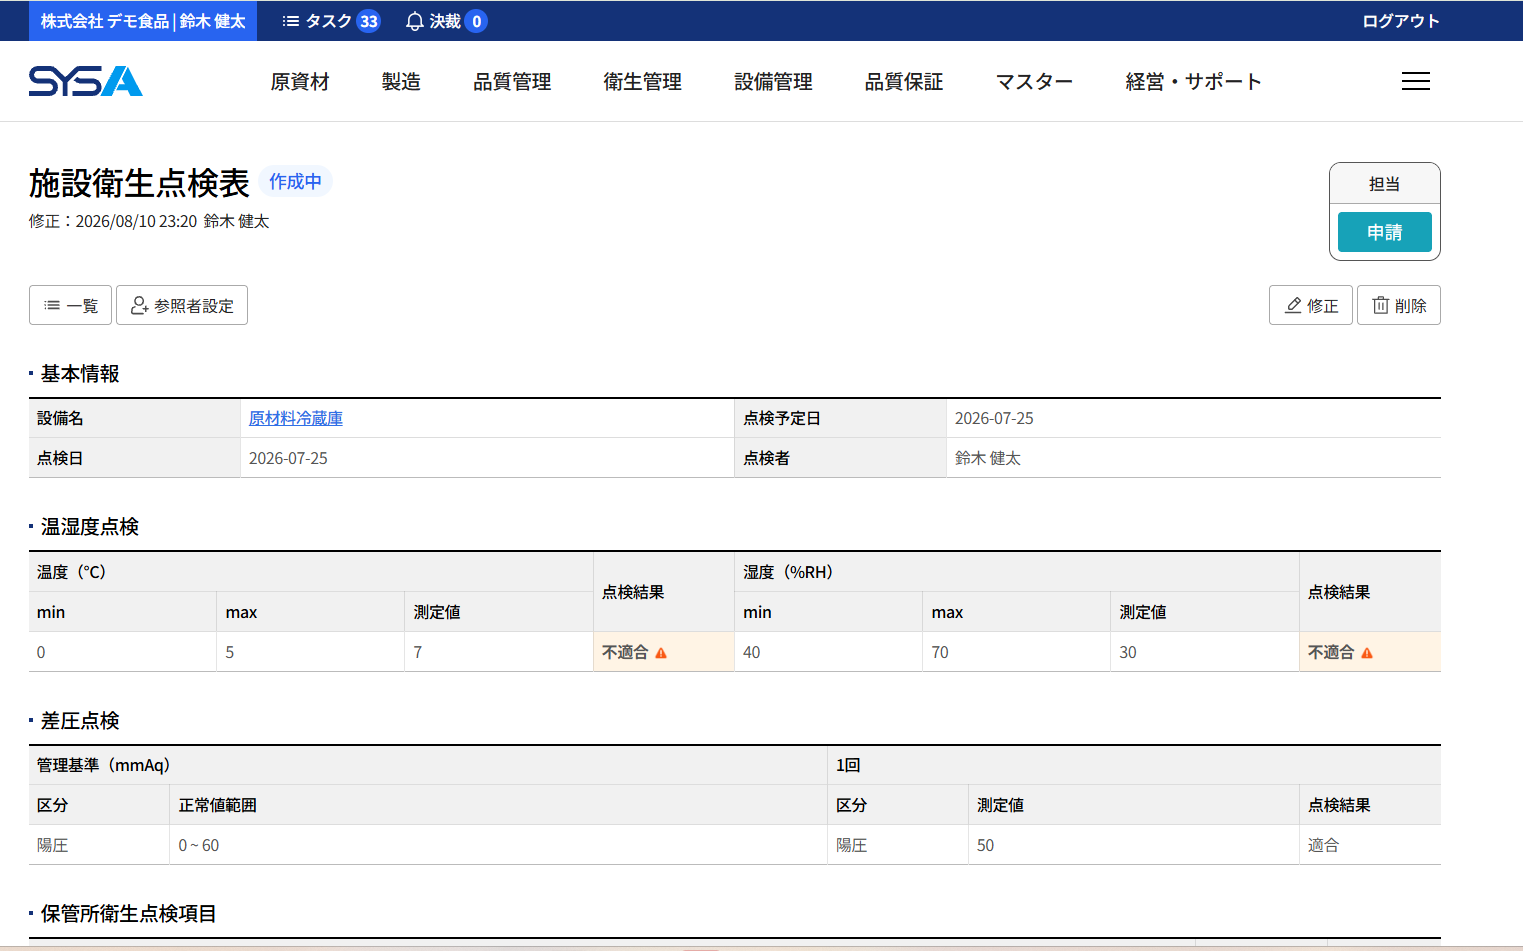The height and width of the screenshot is (951, 1523).
Task: Click differential pressure measured value 50
Action: point(986,845)
